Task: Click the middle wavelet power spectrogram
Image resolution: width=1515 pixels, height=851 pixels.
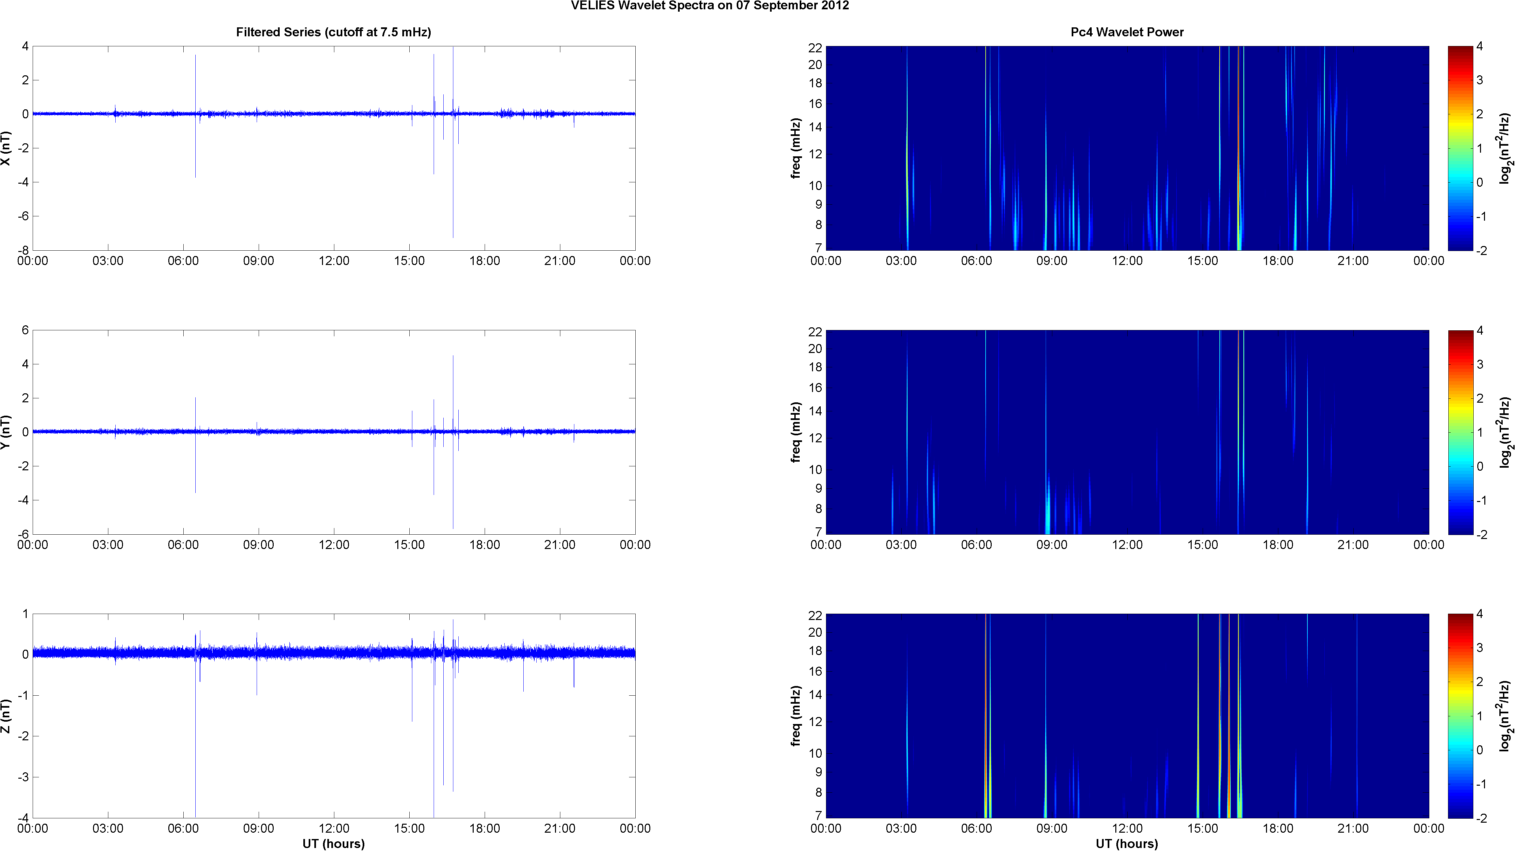Action: tap(1126, 432)
